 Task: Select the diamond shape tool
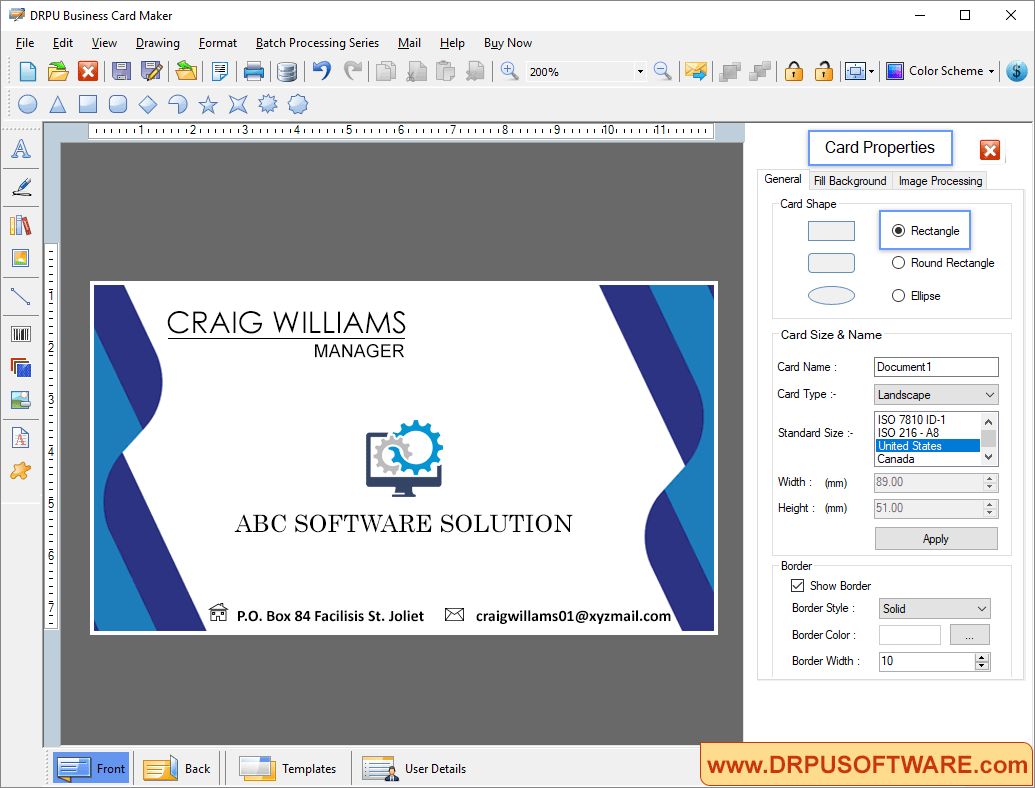pos(148,104)
